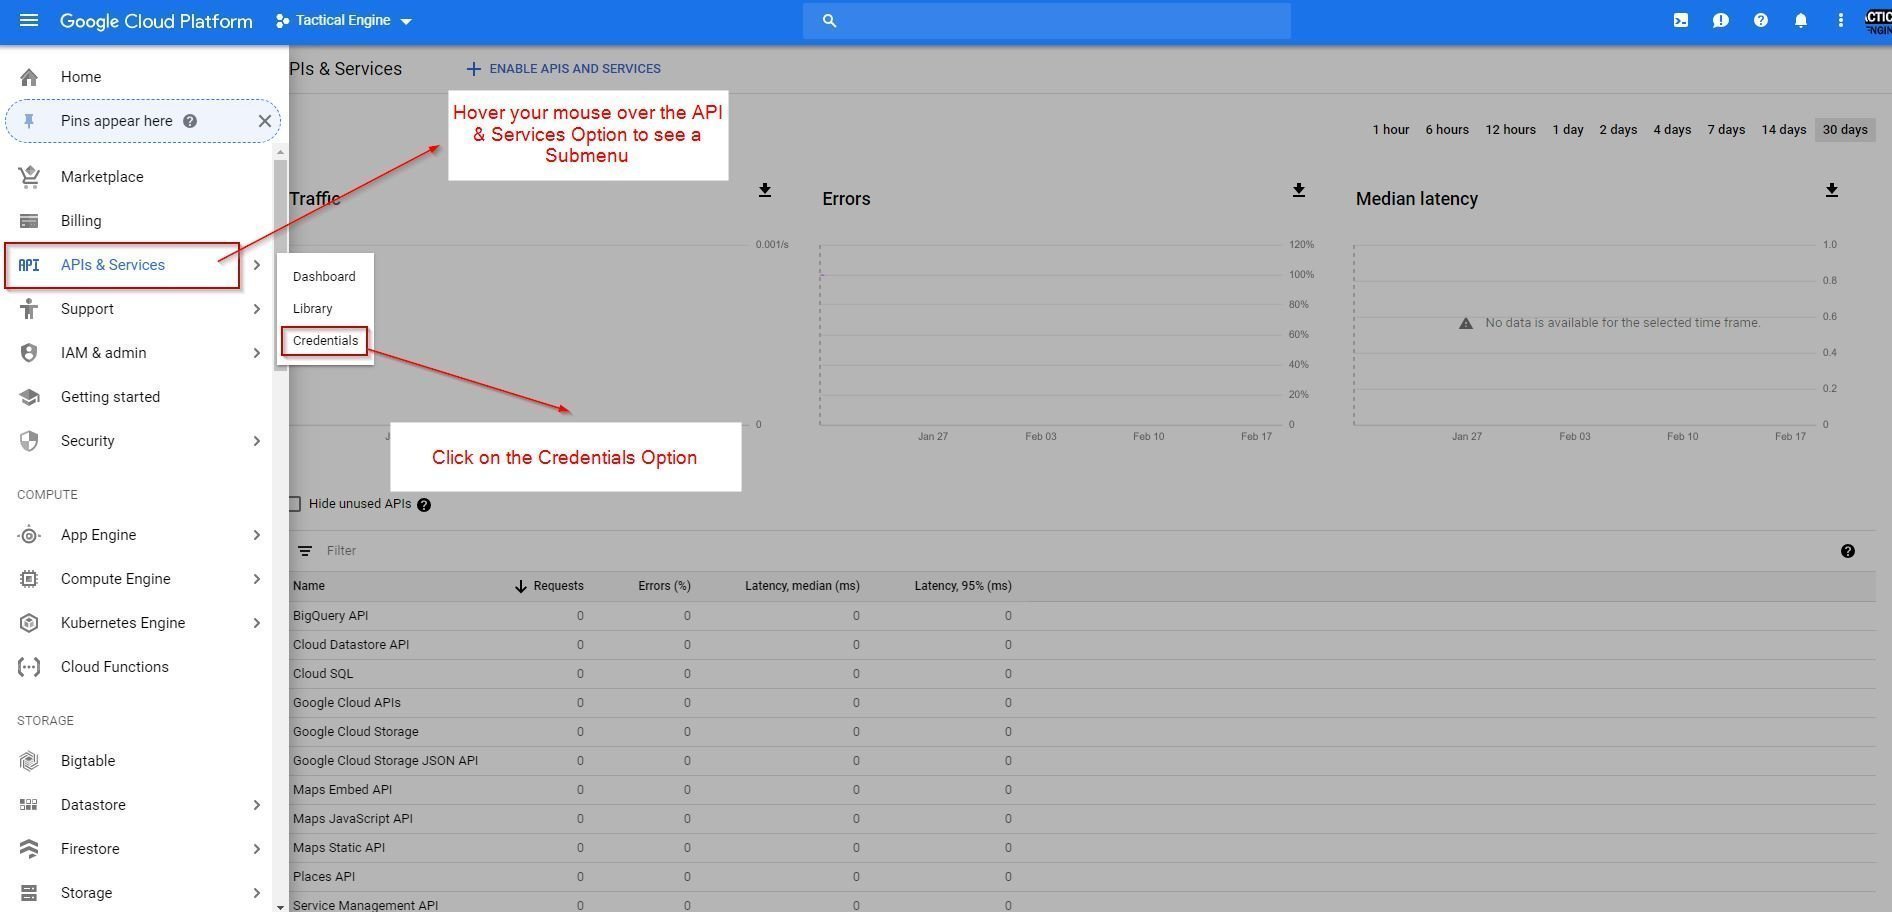This screenshot has height=912, width=1892.
Task: Click the Home icon in sidebar
Action: click(x=29, y=77)
